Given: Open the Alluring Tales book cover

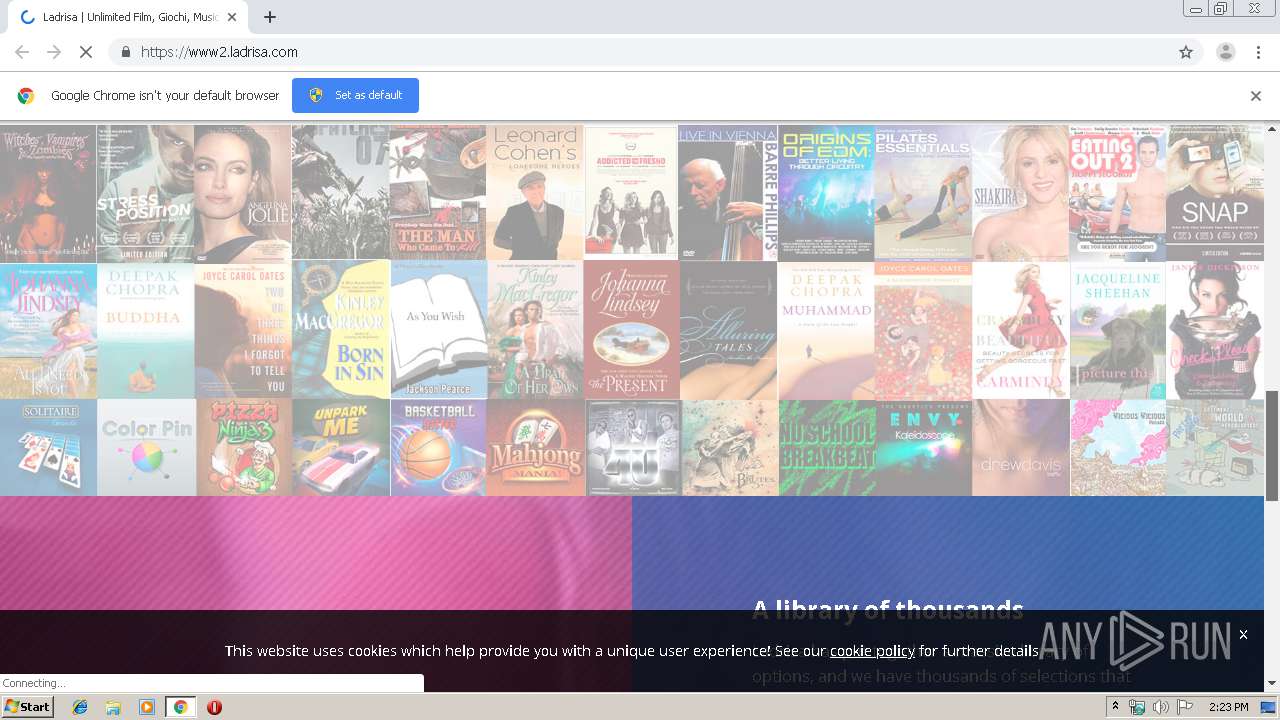Looking at the screenshot, I should [x=728, y=331].
